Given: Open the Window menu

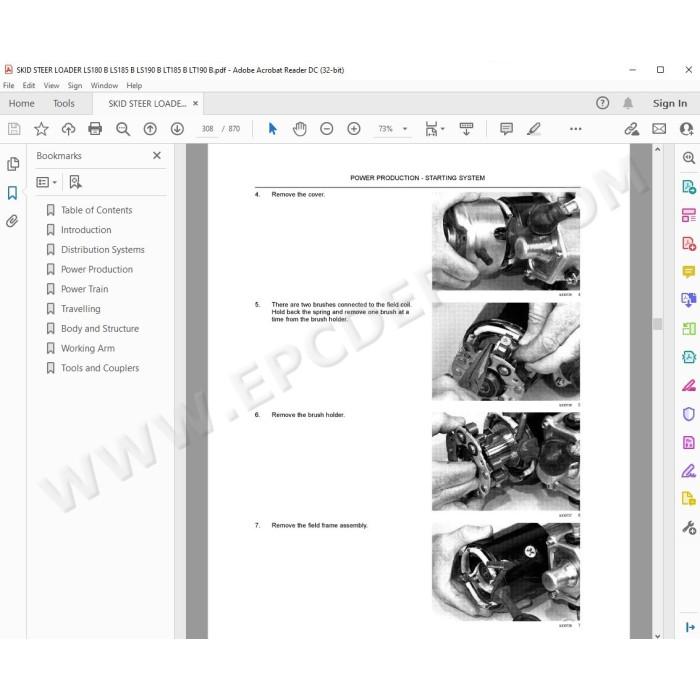Looking at the screenshot, I should pos(104,85).
